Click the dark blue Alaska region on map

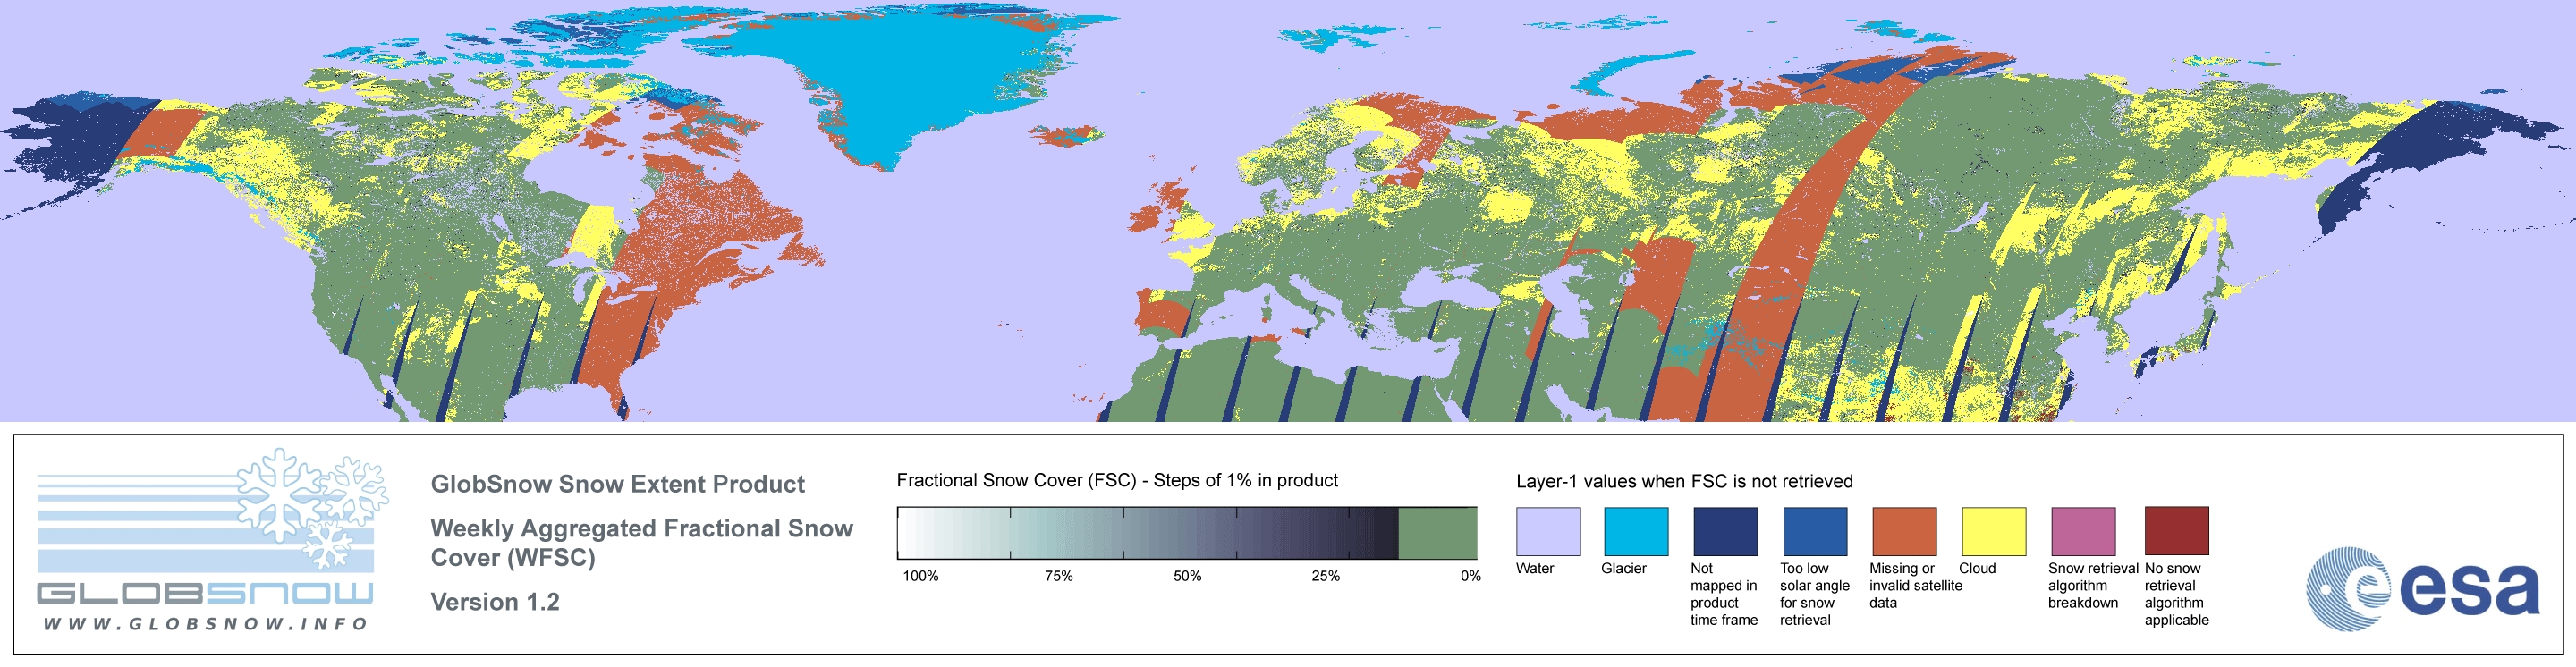(70, 140)
